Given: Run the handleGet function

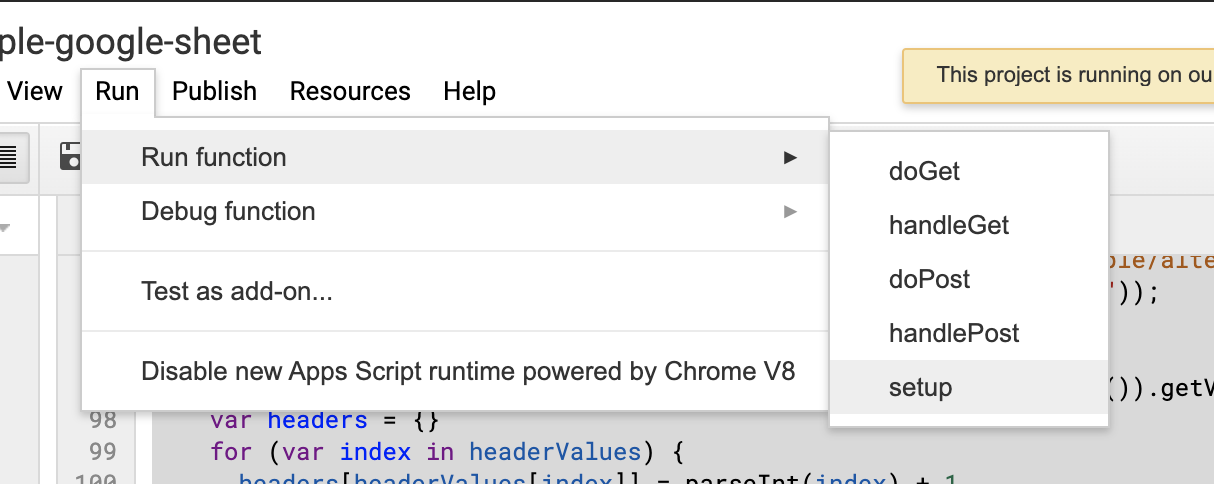Looking at the screenshot, I should point(969,225).
